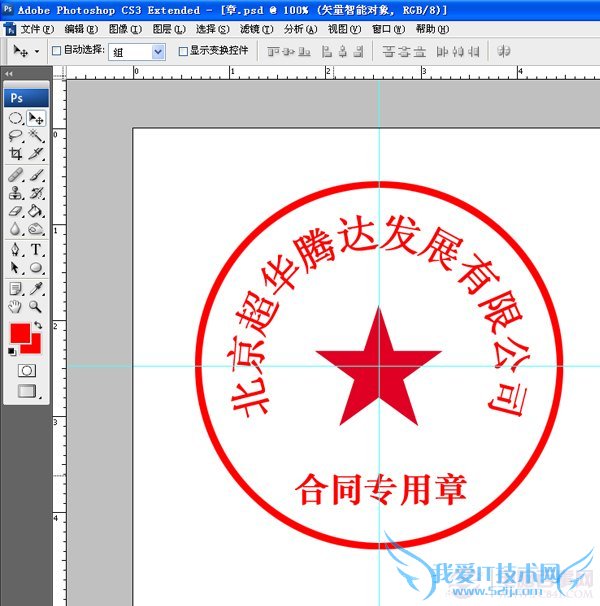This screenshot has width=600, height=606.
Task: Click Distribute Vertical Centers button
Action: point(404,51)
